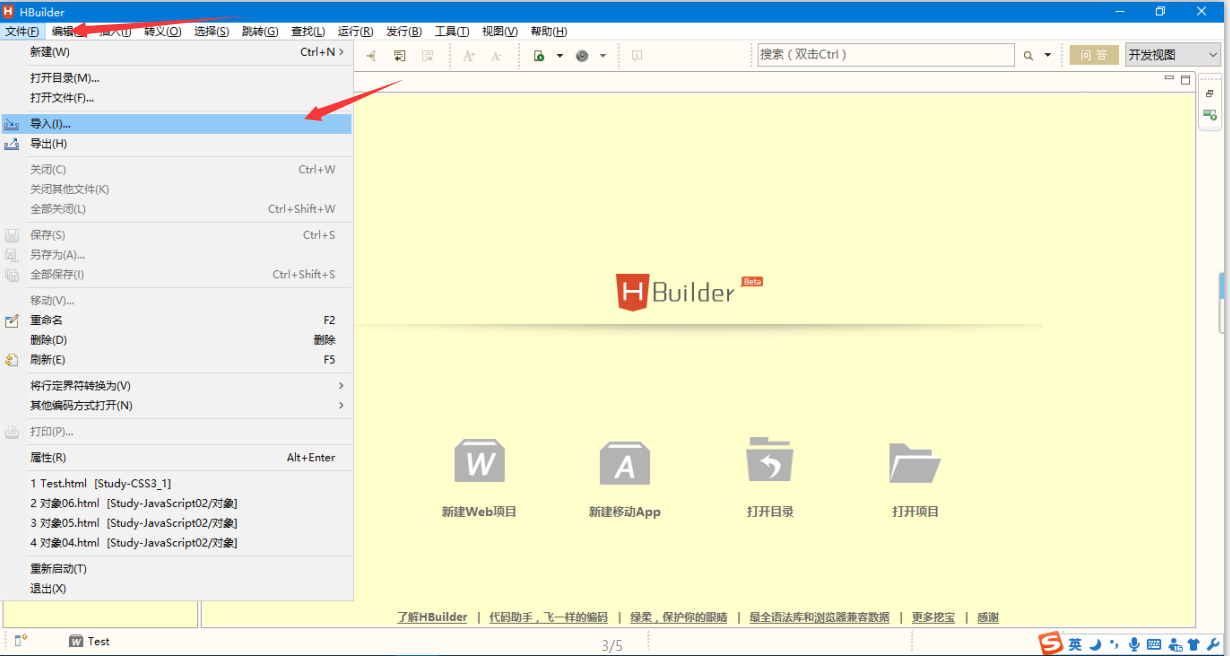Viewport: 1230px width, 656px height.
Task: Expand the search options dropdown arrow
Action: 1048,56
